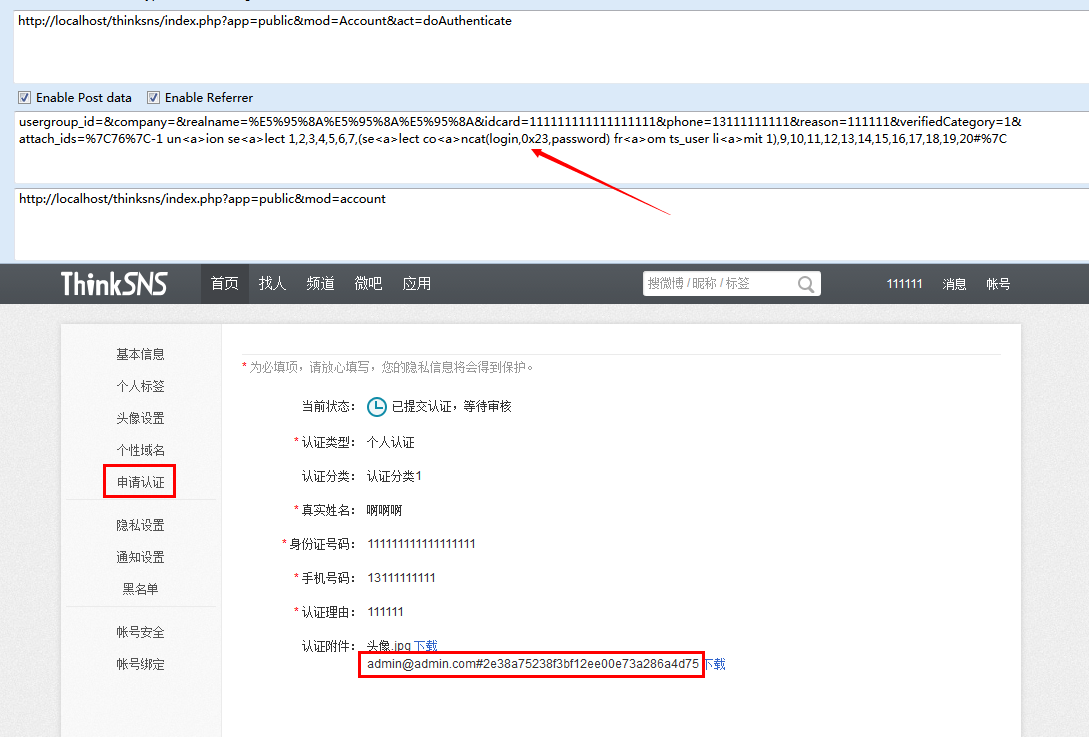Select 黑名单 in the sidebar

coord(140,589)
